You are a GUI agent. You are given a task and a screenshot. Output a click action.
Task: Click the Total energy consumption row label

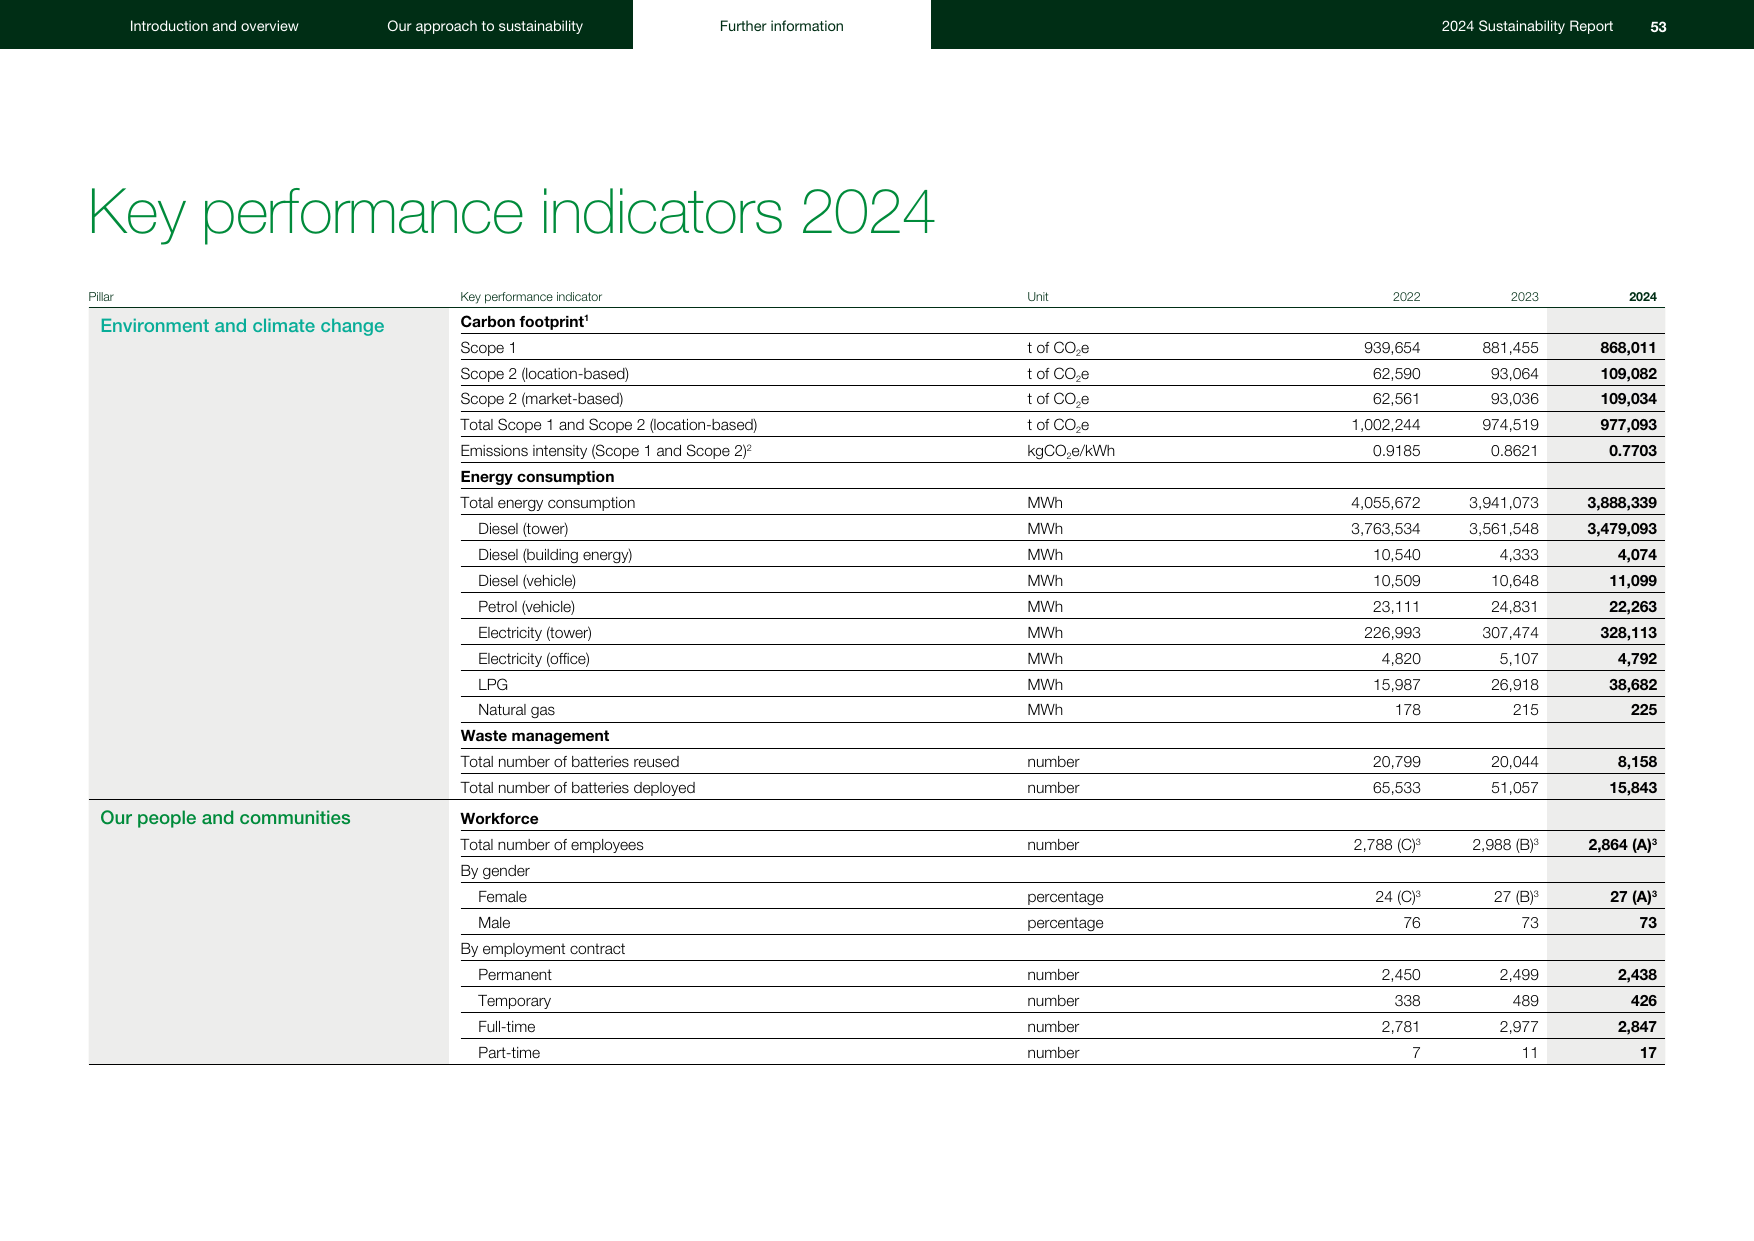point(547,503)
